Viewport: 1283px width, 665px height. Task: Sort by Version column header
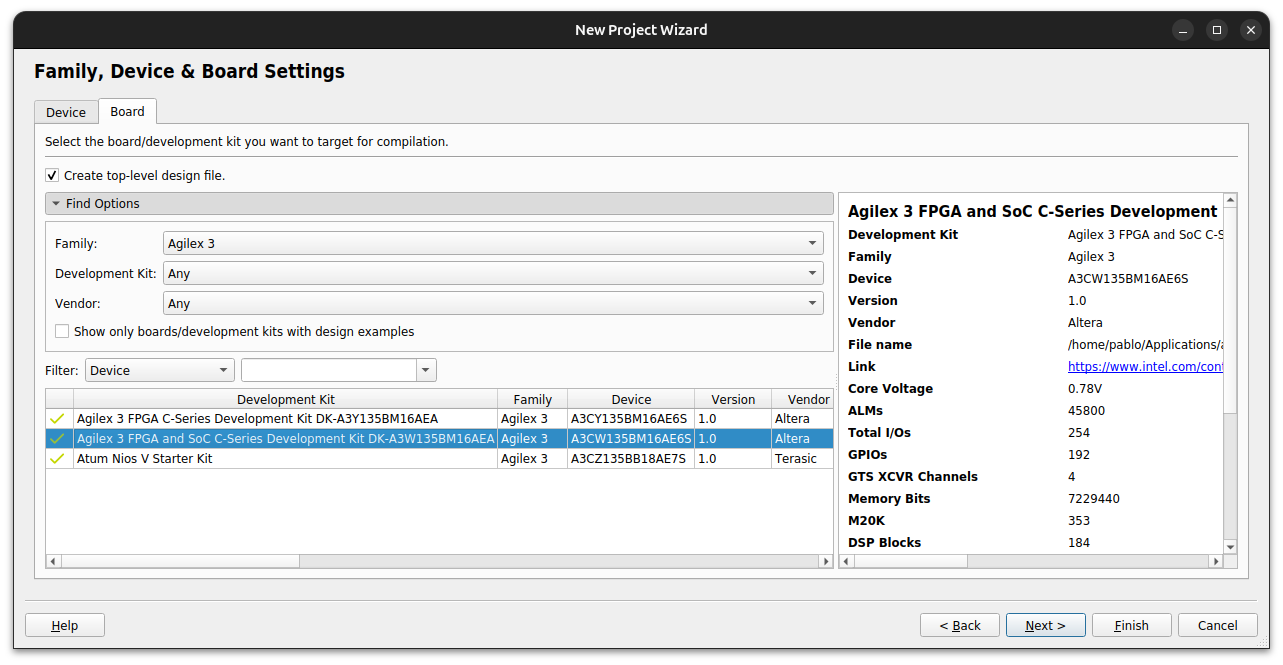click(x=733, y=399)
